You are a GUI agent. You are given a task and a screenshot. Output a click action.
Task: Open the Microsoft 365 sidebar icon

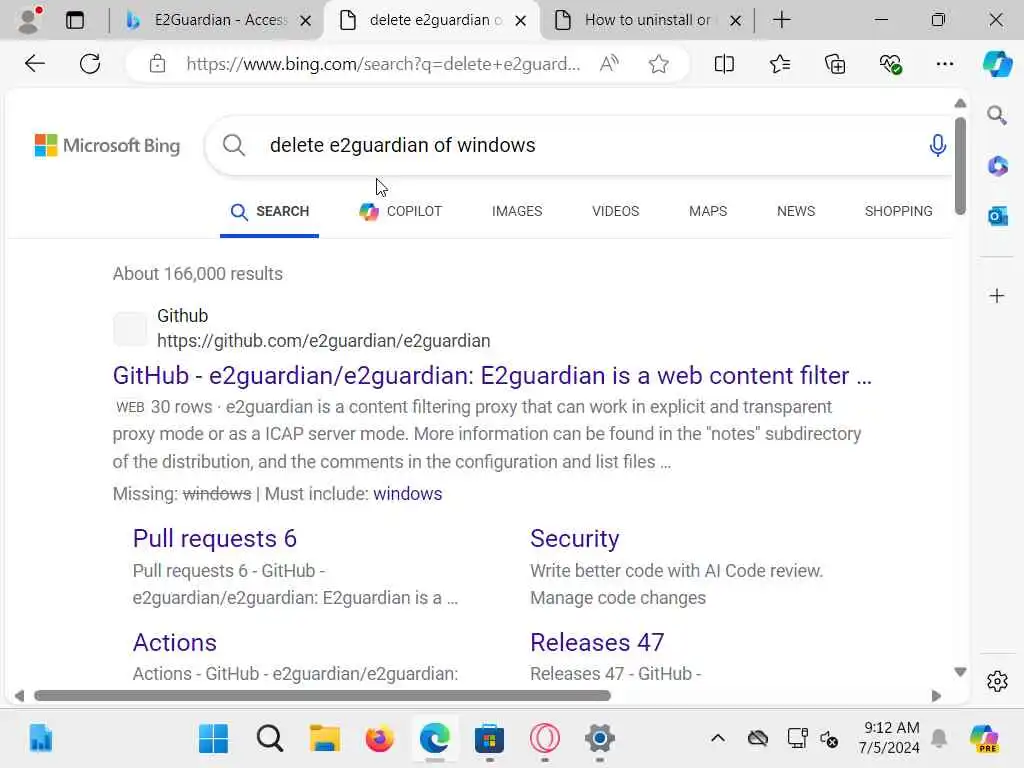pyautogui.click(x=997, y=166)
